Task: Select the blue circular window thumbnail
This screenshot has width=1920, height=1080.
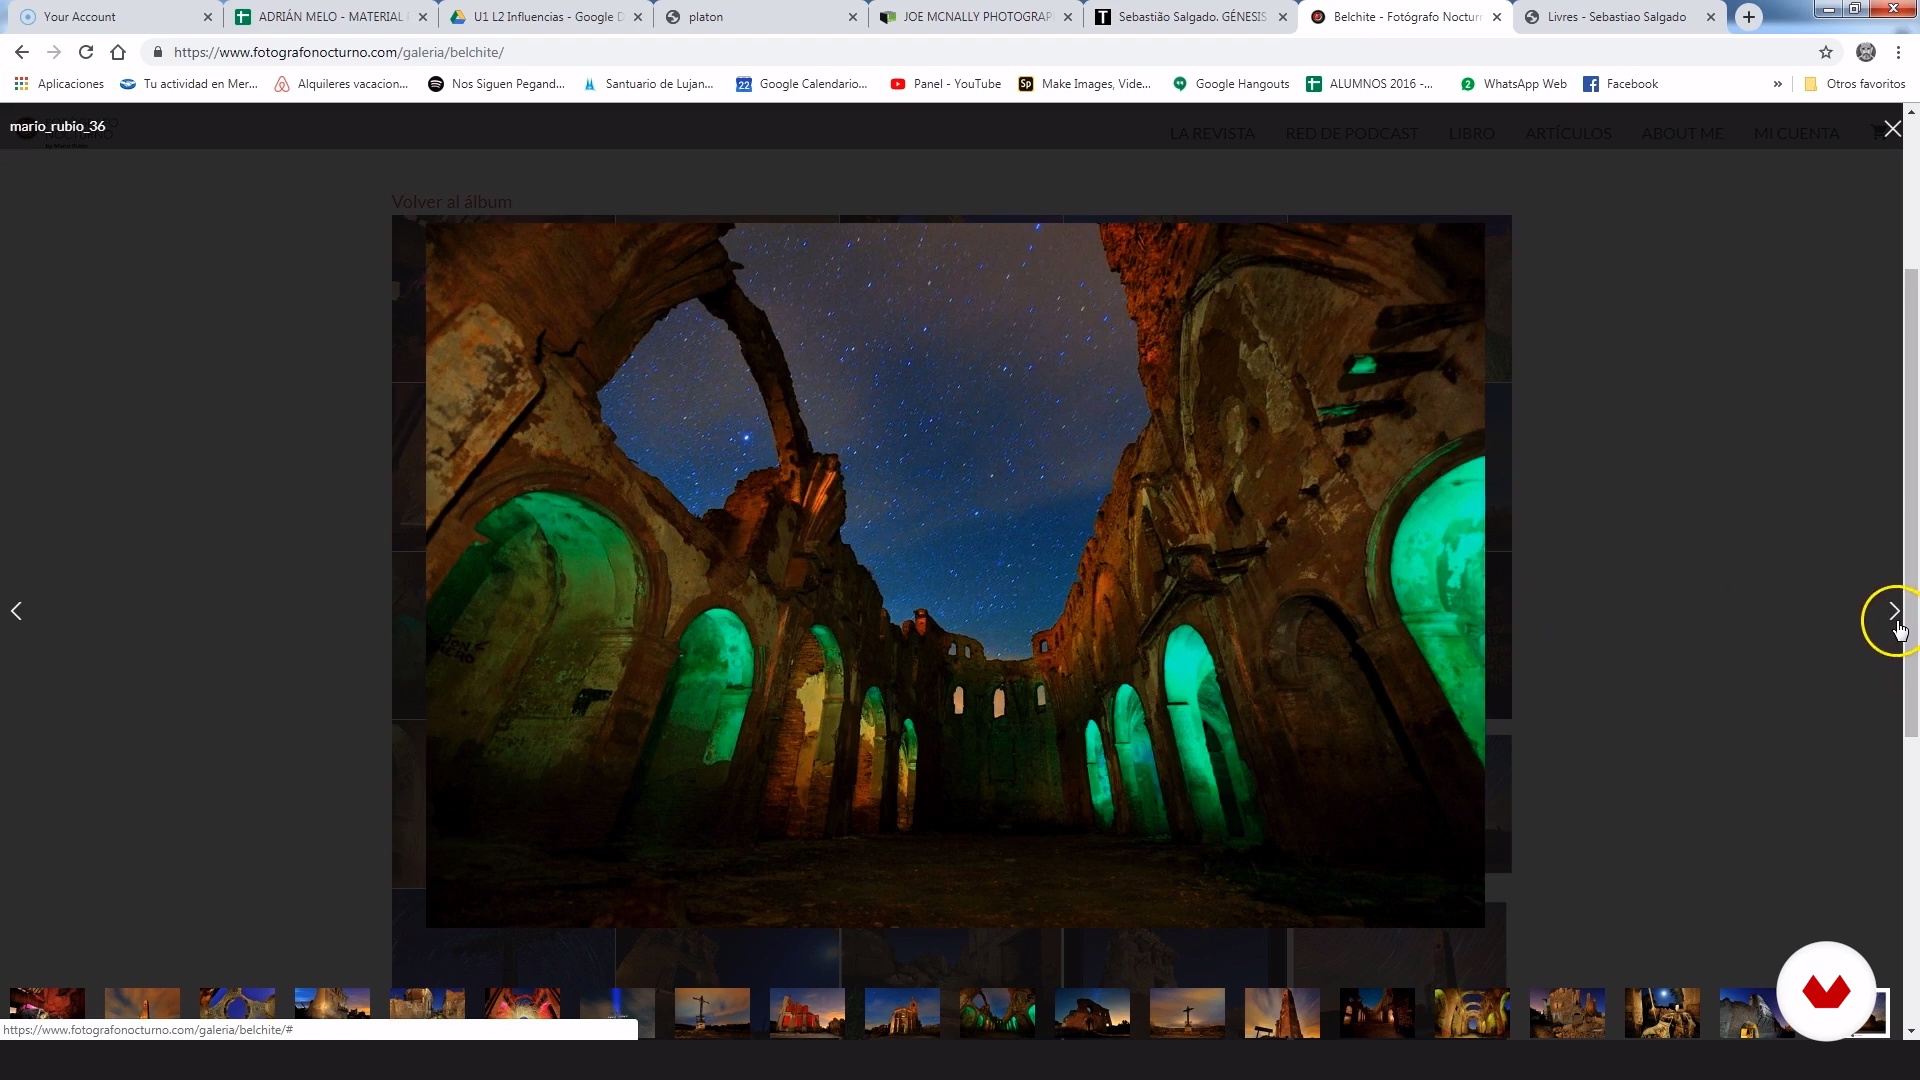Action: [x=237, y=1013]
